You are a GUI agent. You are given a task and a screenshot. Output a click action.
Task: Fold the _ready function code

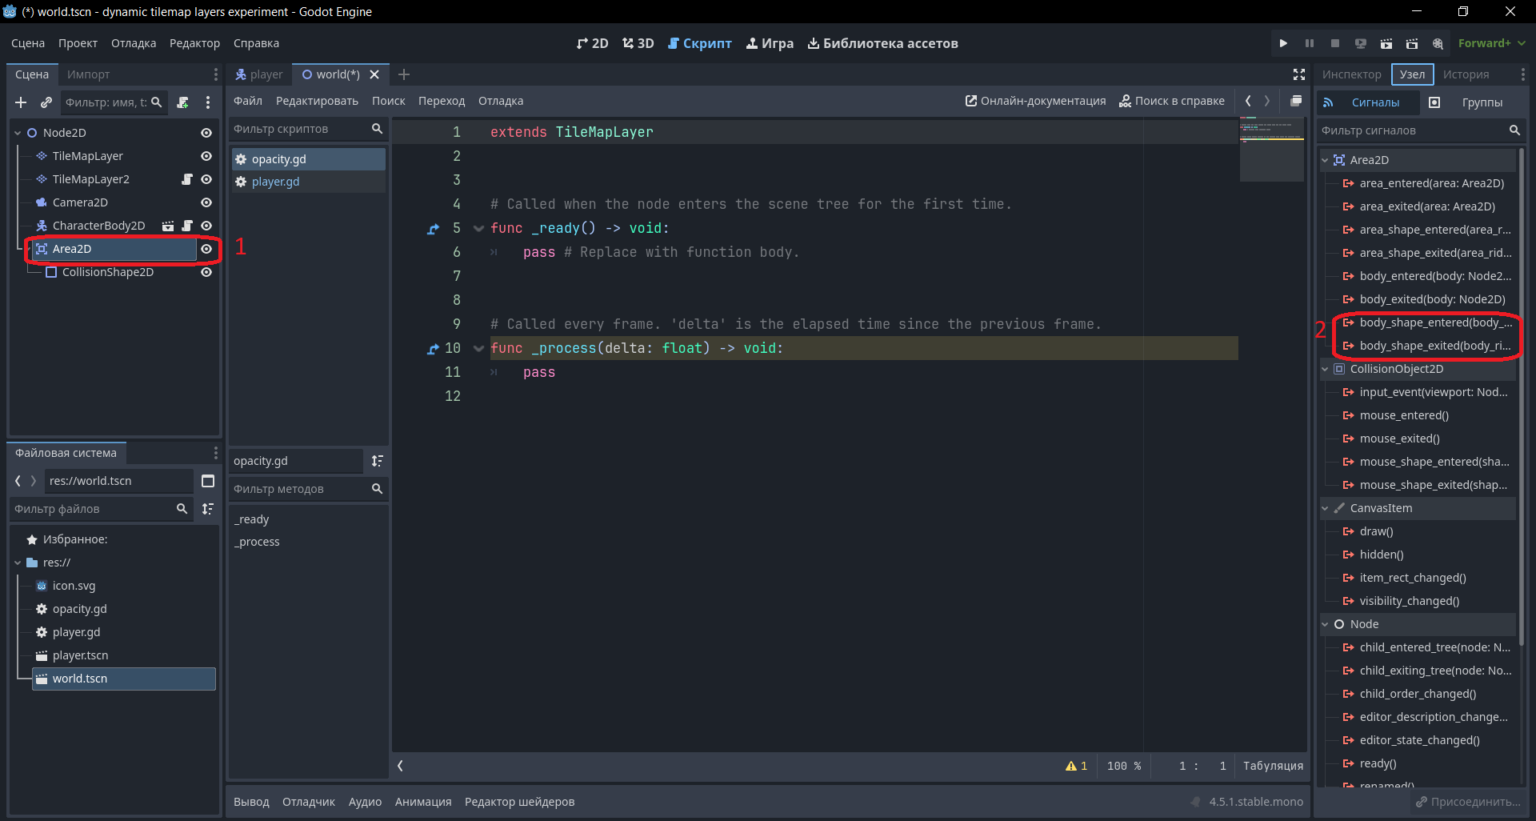[479, 229]
